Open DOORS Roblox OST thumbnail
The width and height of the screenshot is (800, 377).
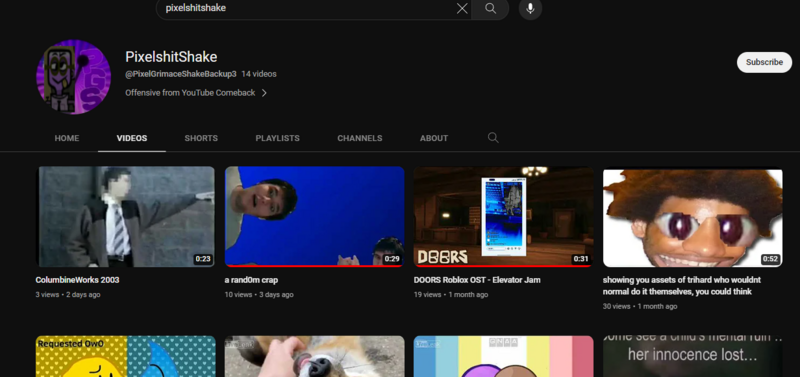504,216
